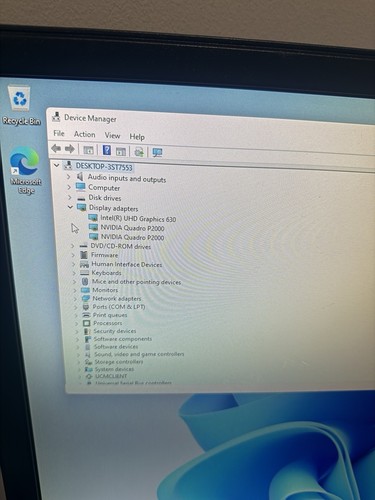
Task: Expand Ports (COM & LPT)
Action: 76,307
